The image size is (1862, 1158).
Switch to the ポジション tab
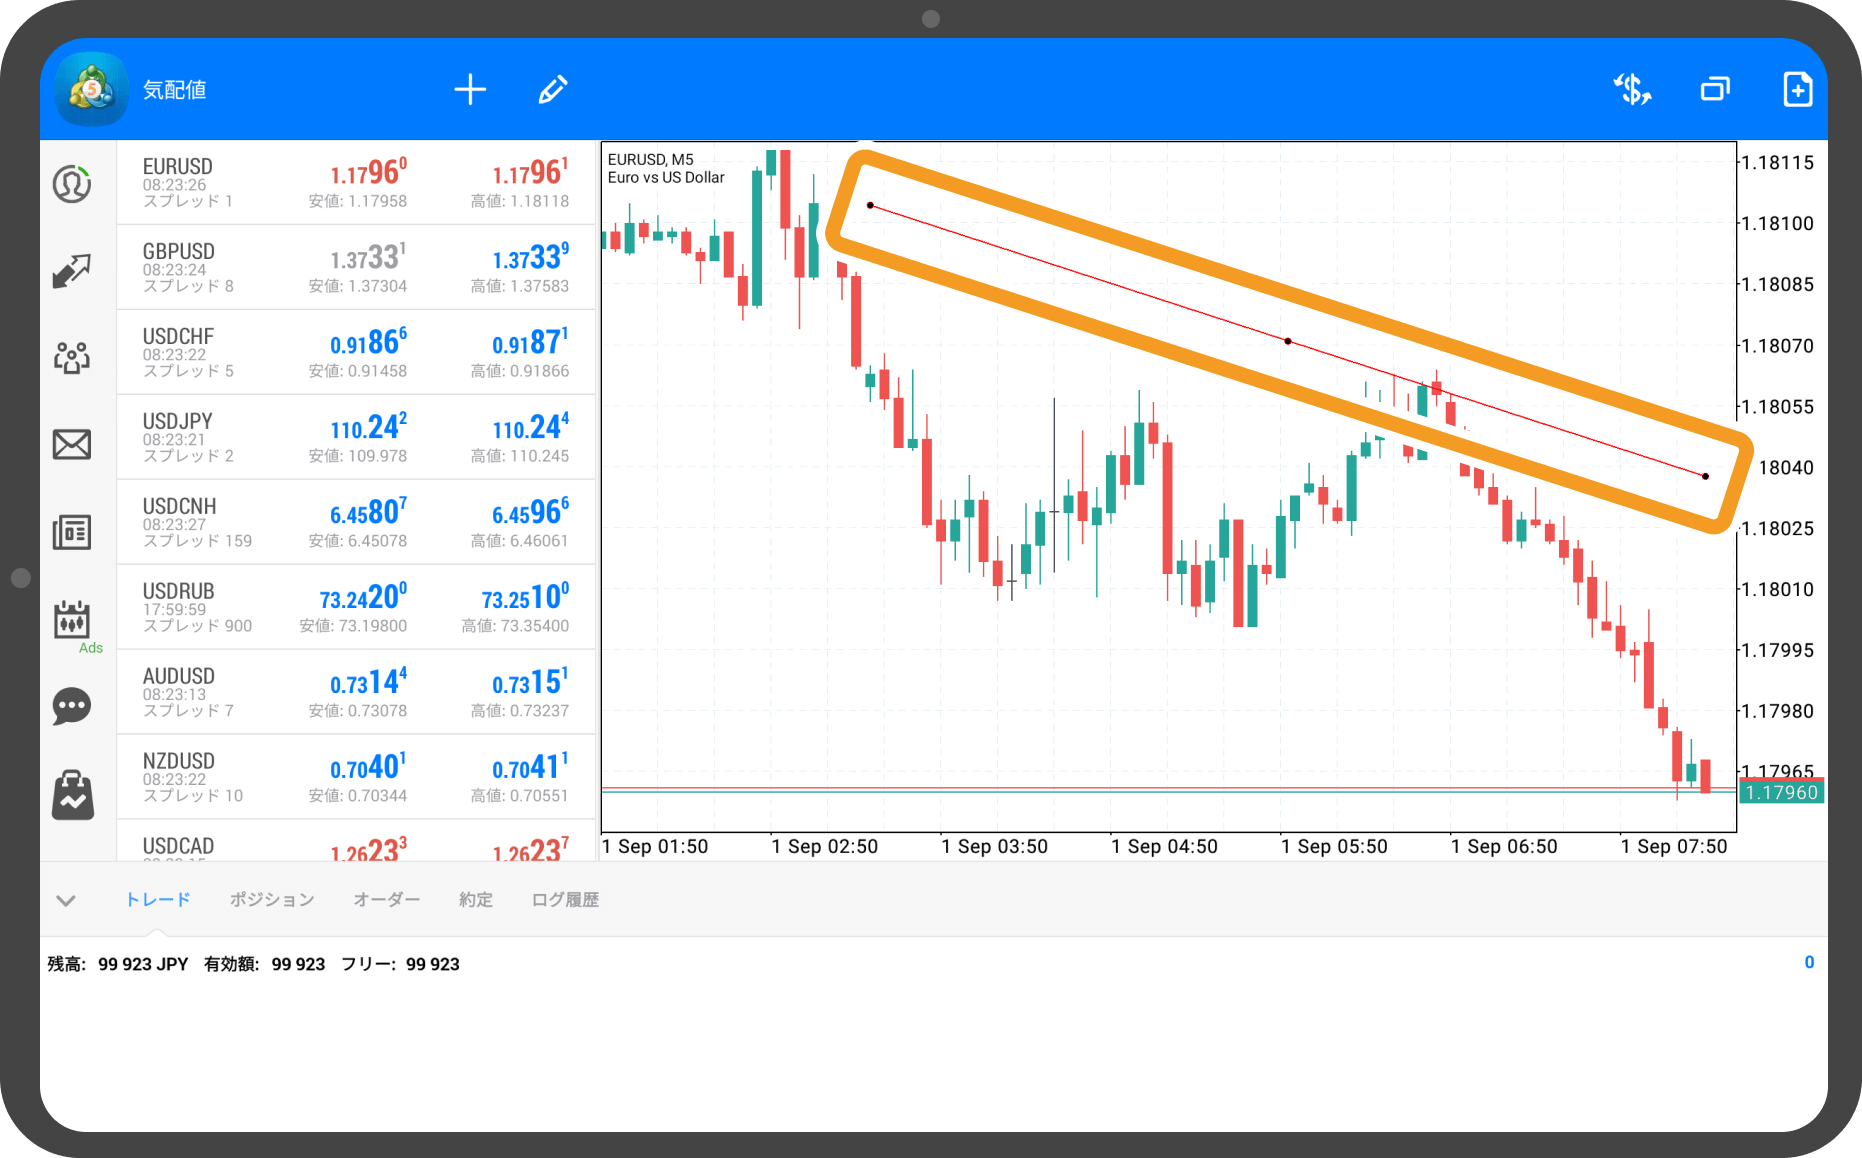pyautogui.click(x=272, y=900)
